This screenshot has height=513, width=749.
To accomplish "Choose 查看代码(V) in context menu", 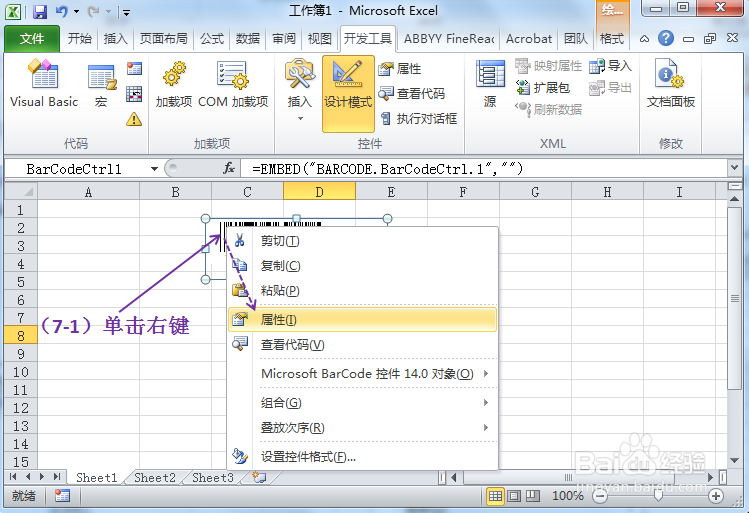I will (x=362, y=344).
